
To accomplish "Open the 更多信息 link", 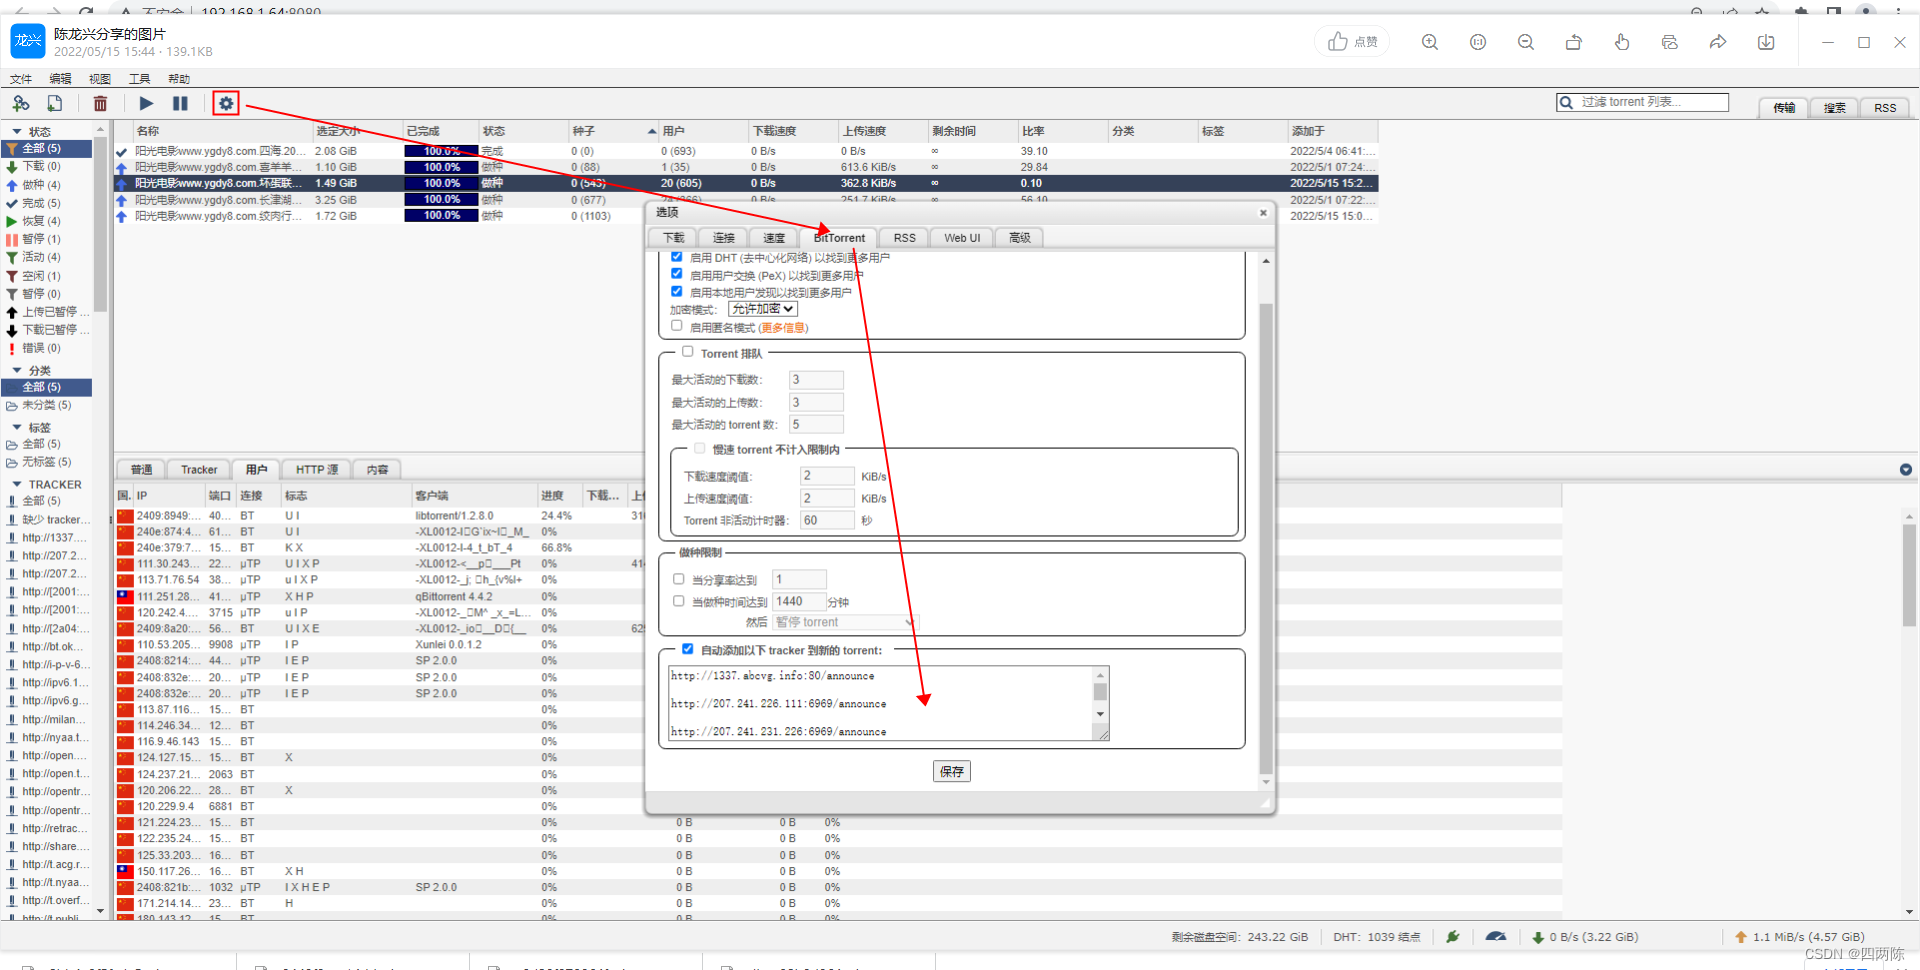I will tap(783, 328).
